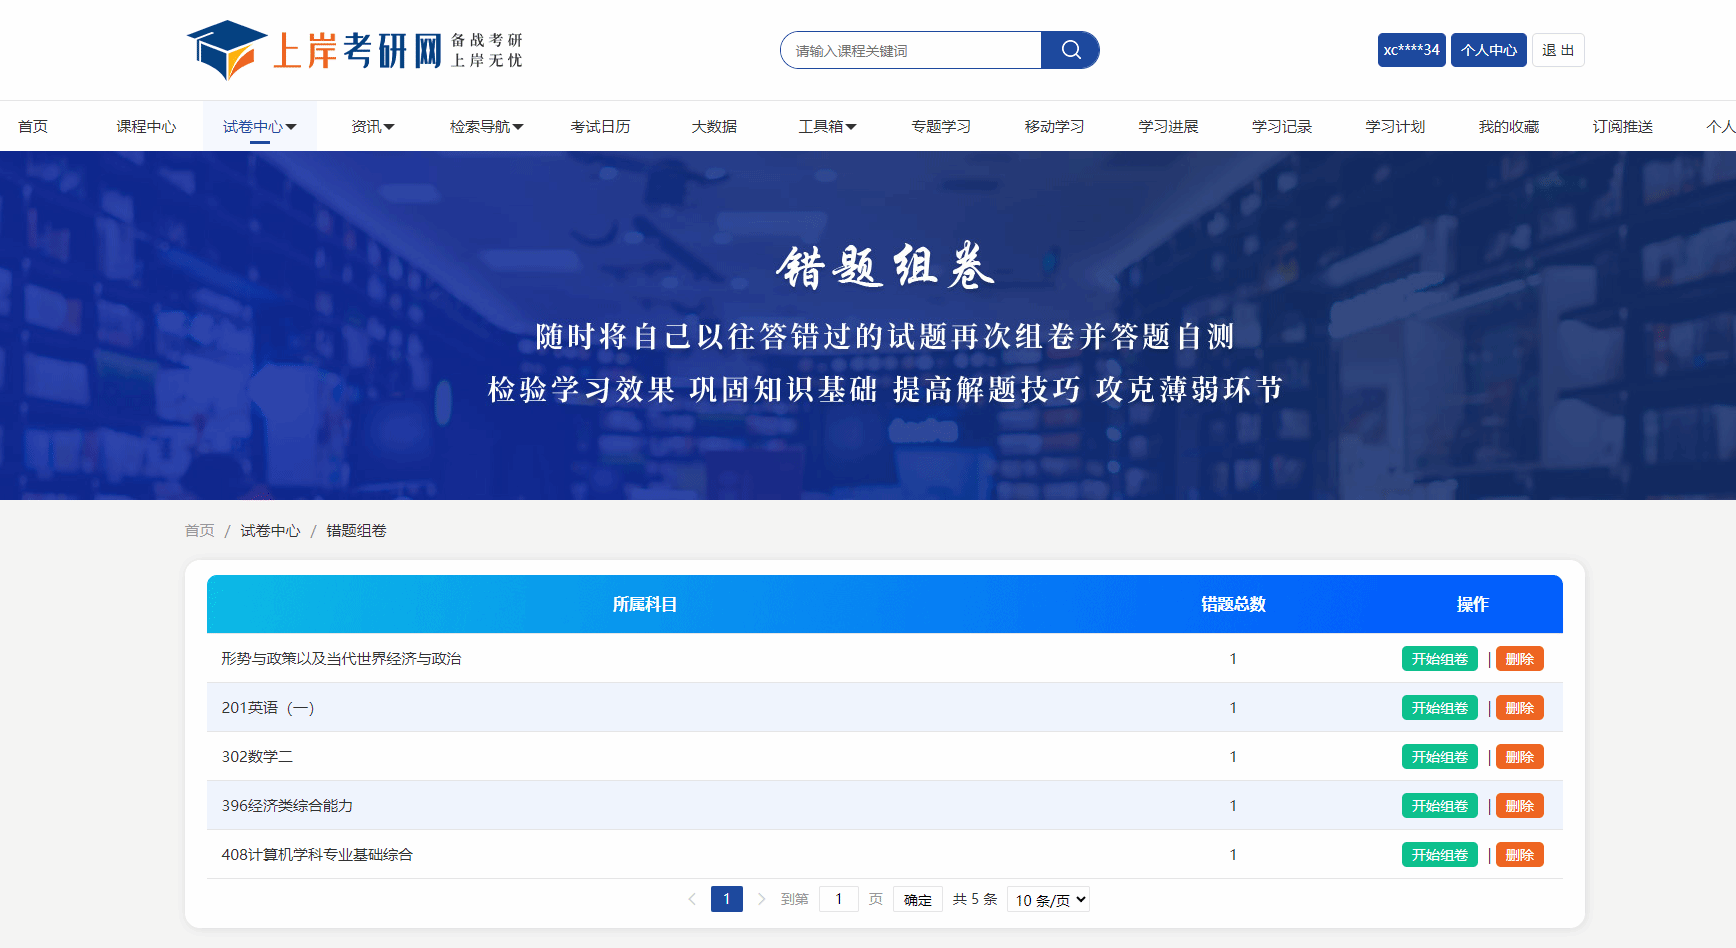The height and width of the screenshot is (948, 1736).
Task: Open the 考试日历 menu item
Action: (x=600, y=127)
